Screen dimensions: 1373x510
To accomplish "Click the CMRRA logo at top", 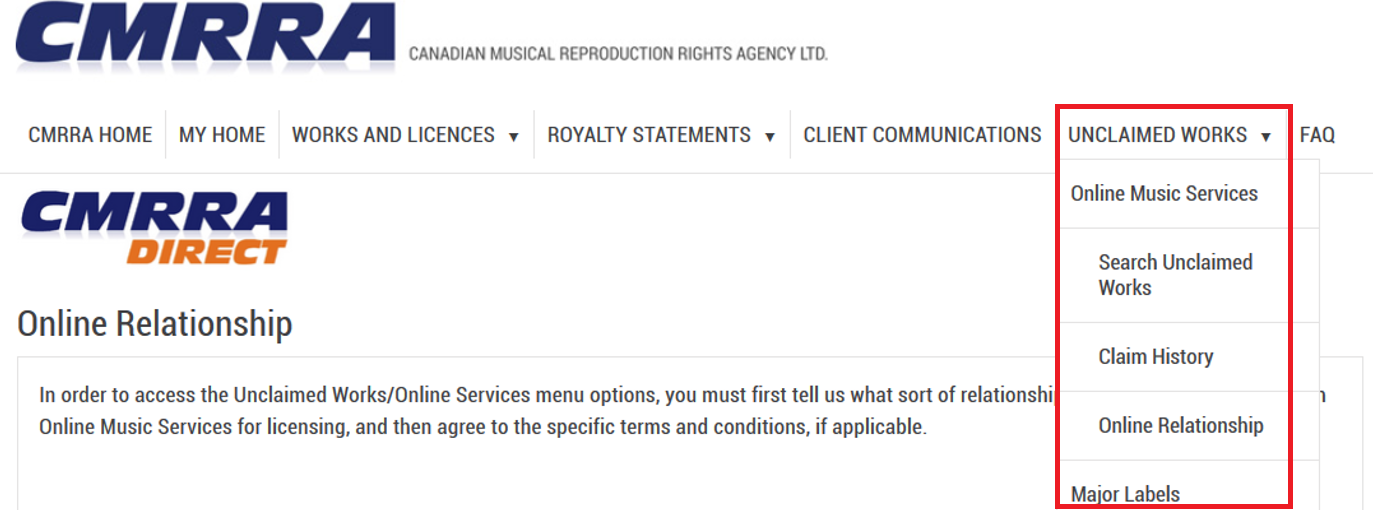I will (205, 37).
